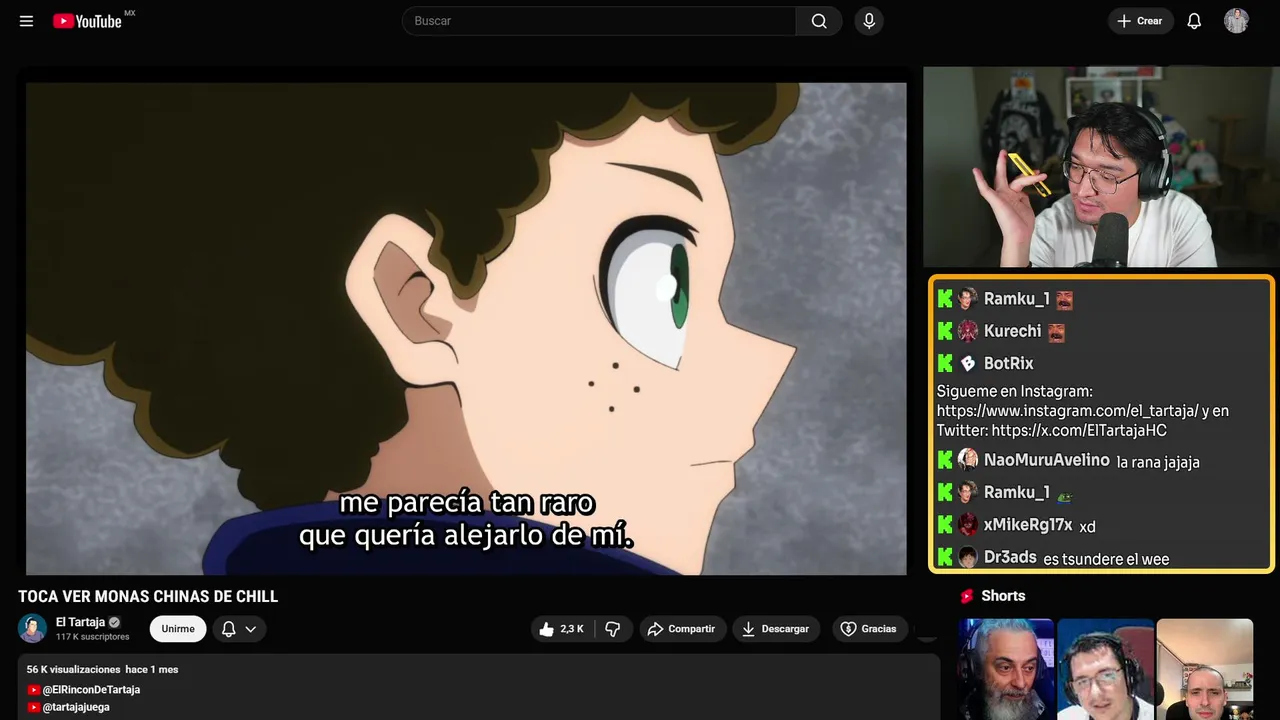Viewport: 1280px width, 720px height.
Task: Click the 56 K visualizaciones info line
Action: 103,669
